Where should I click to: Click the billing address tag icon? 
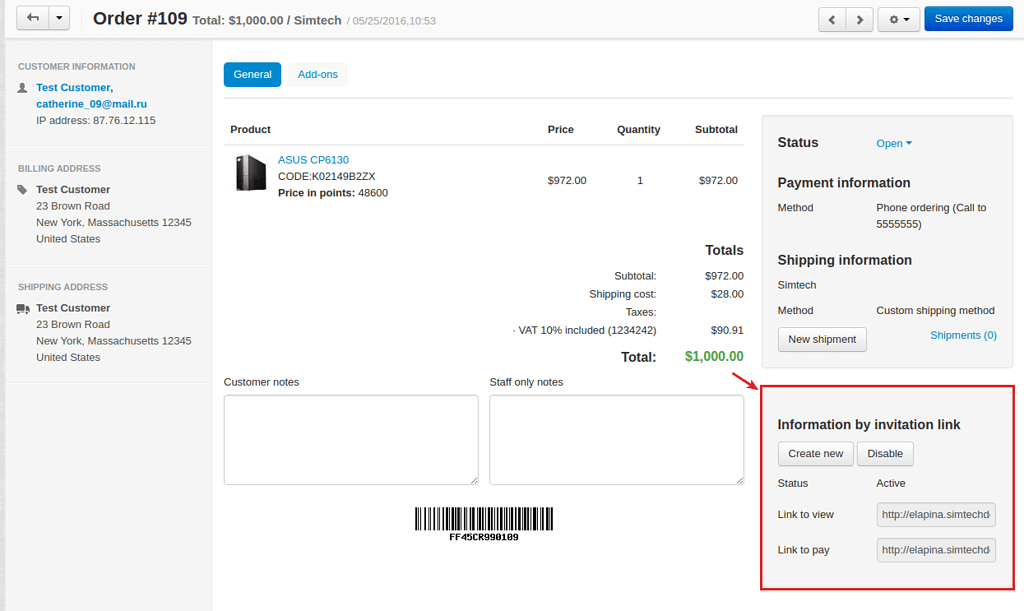point(22,189)
